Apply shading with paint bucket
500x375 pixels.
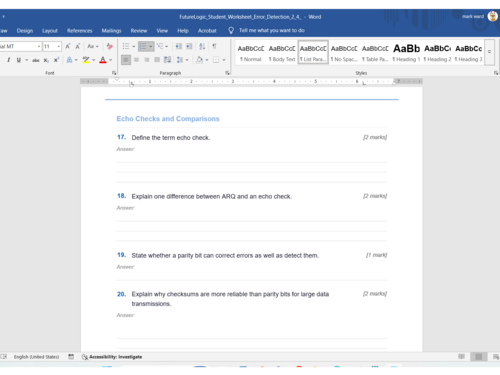[199, 60]
